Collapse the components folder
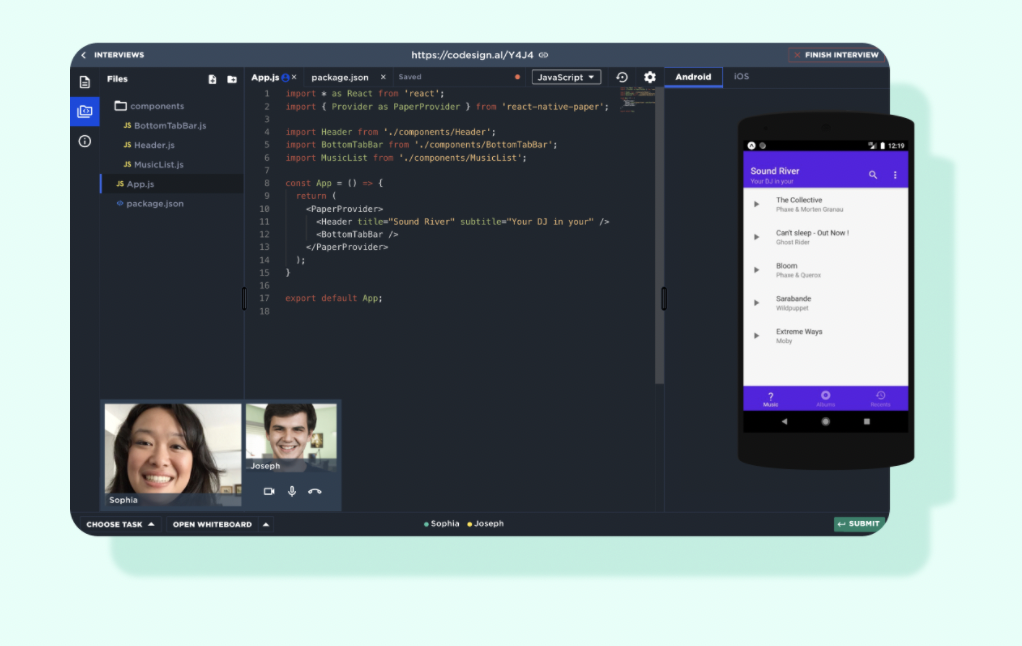The width and height of the screenshot is (1022, 646). click(149, 106)
